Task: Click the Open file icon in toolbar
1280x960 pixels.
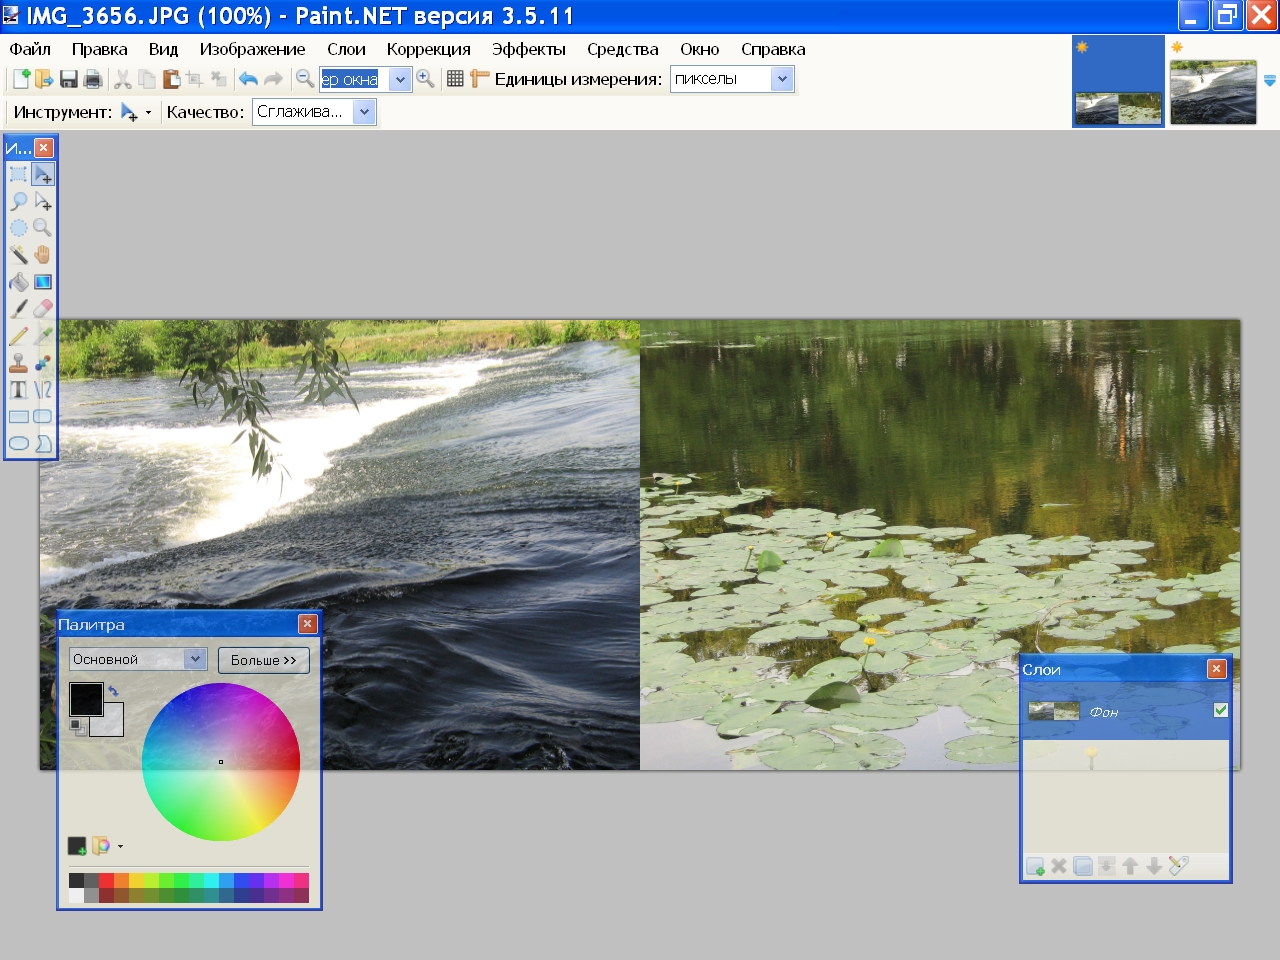Action: pos(44,79)
